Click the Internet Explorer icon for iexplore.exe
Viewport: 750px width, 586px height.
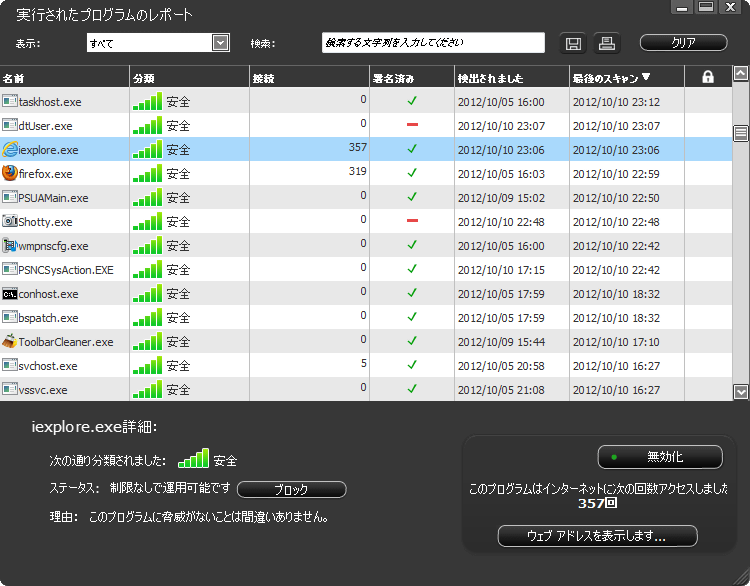(x=10, y=149)
